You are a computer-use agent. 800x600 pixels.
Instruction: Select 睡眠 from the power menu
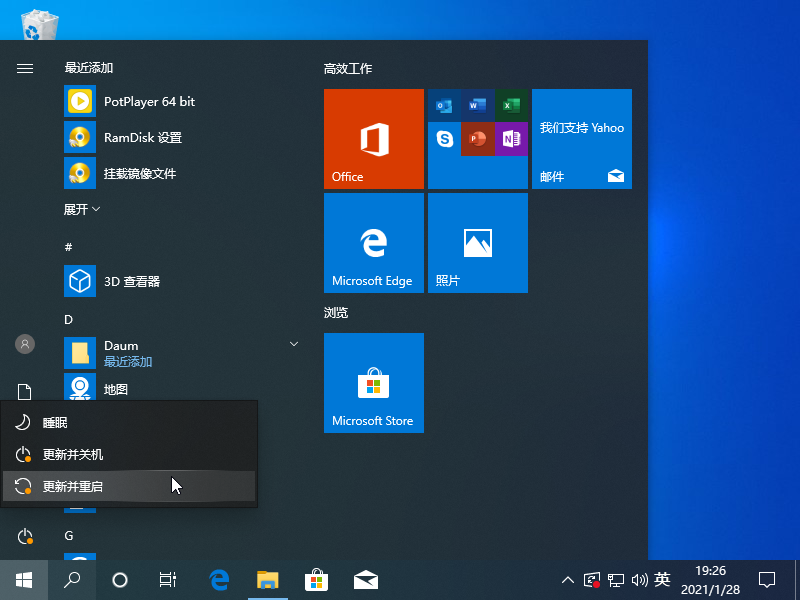click(56, 423)
